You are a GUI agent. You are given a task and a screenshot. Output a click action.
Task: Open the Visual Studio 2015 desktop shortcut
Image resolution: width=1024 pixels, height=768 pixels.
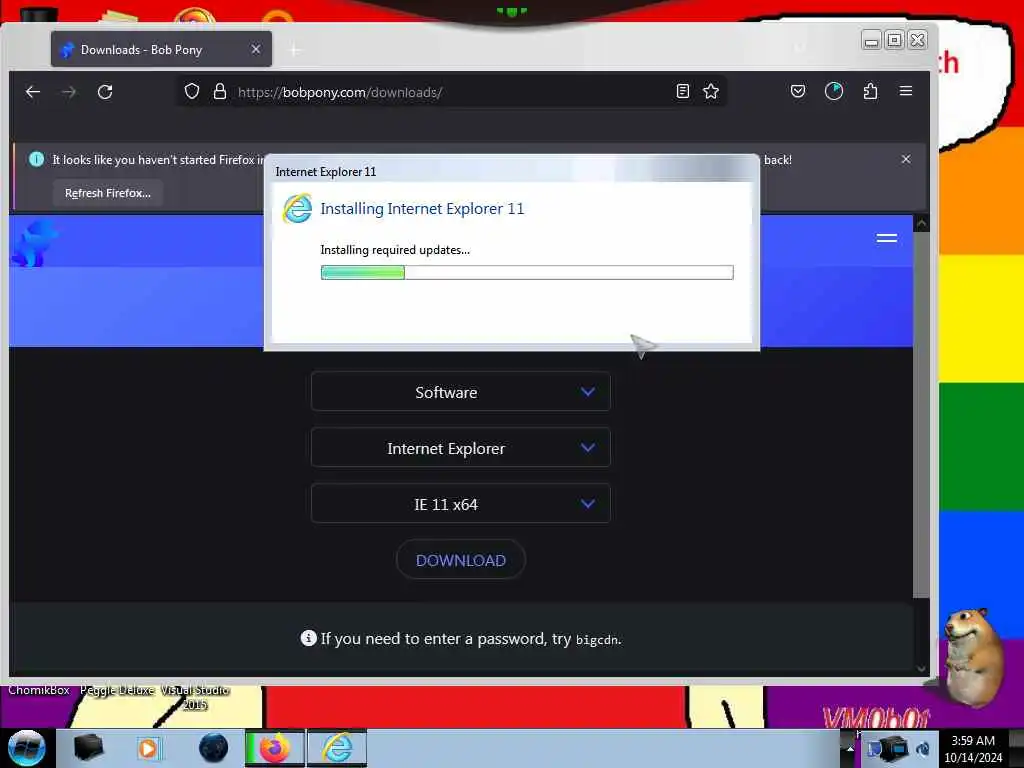click(x=195, y=697)
